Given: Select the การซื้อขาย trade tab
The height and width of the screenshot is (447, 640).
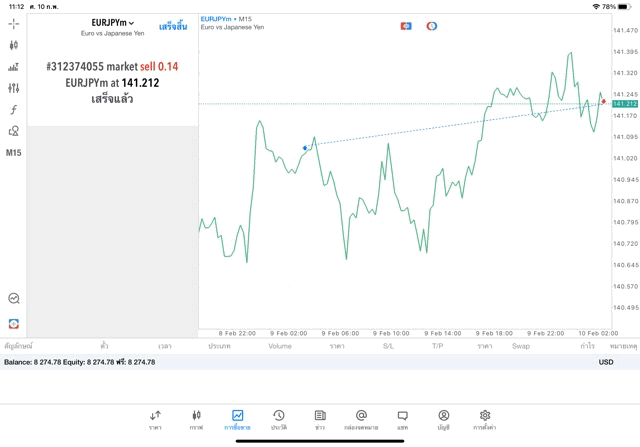Looking at the screenshot, I should (237, 420).
